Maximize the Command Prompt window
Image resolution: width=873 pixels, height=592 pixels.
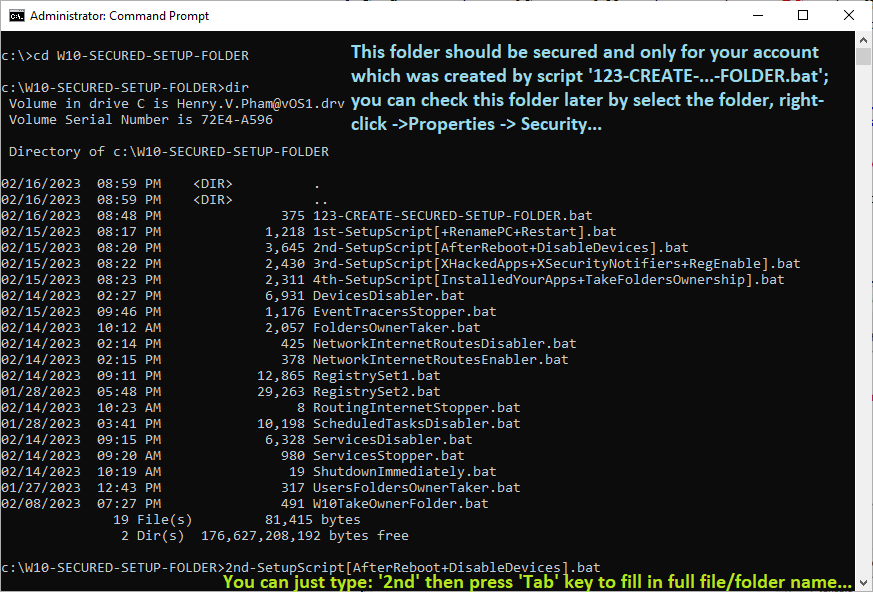(x=803, y=16)
